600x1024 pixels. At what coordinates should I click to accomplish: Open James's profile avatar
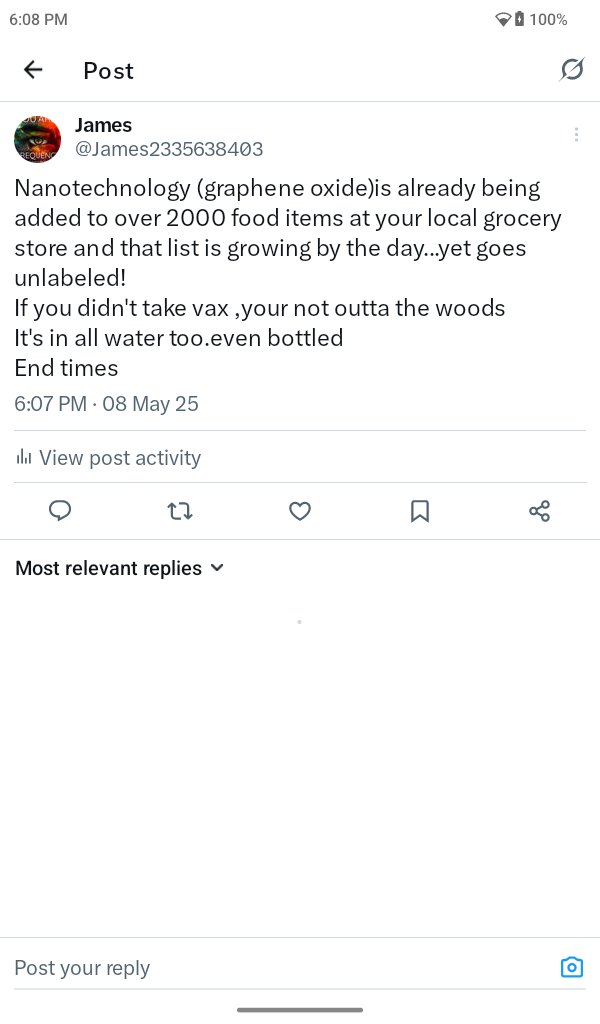point(38,138)
